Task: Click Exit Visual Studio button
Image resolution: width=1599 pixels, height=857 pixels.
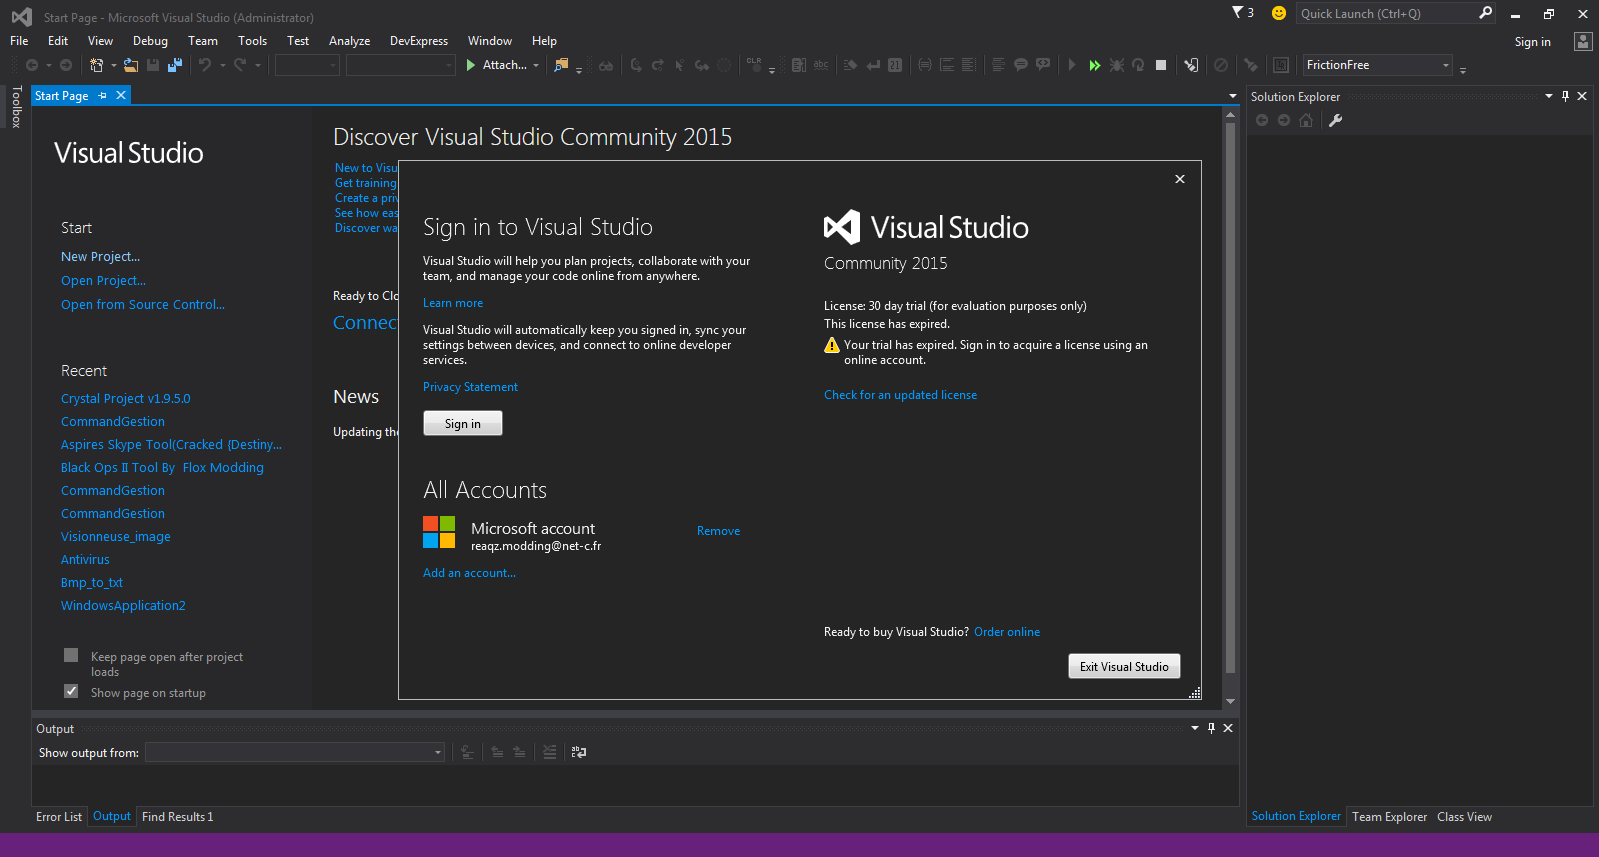Action: [x=1124, y=667]
